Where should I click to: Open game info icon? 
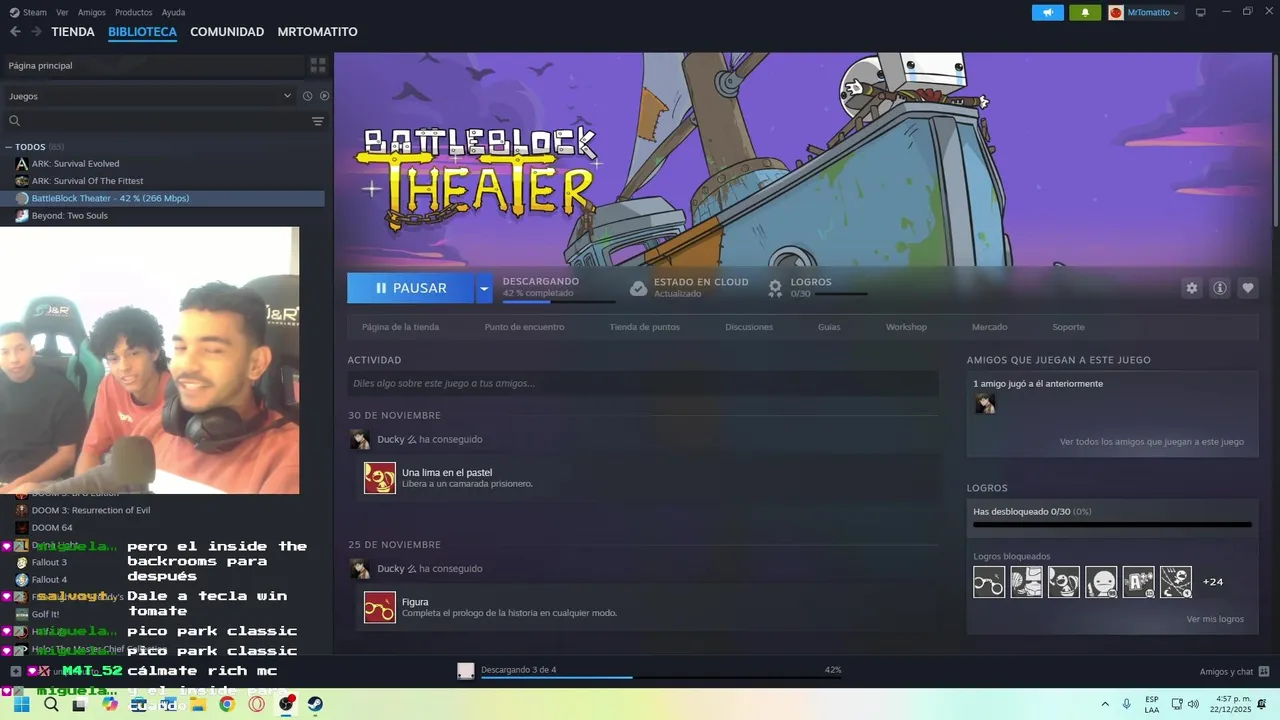click(x=1220, y=288)
